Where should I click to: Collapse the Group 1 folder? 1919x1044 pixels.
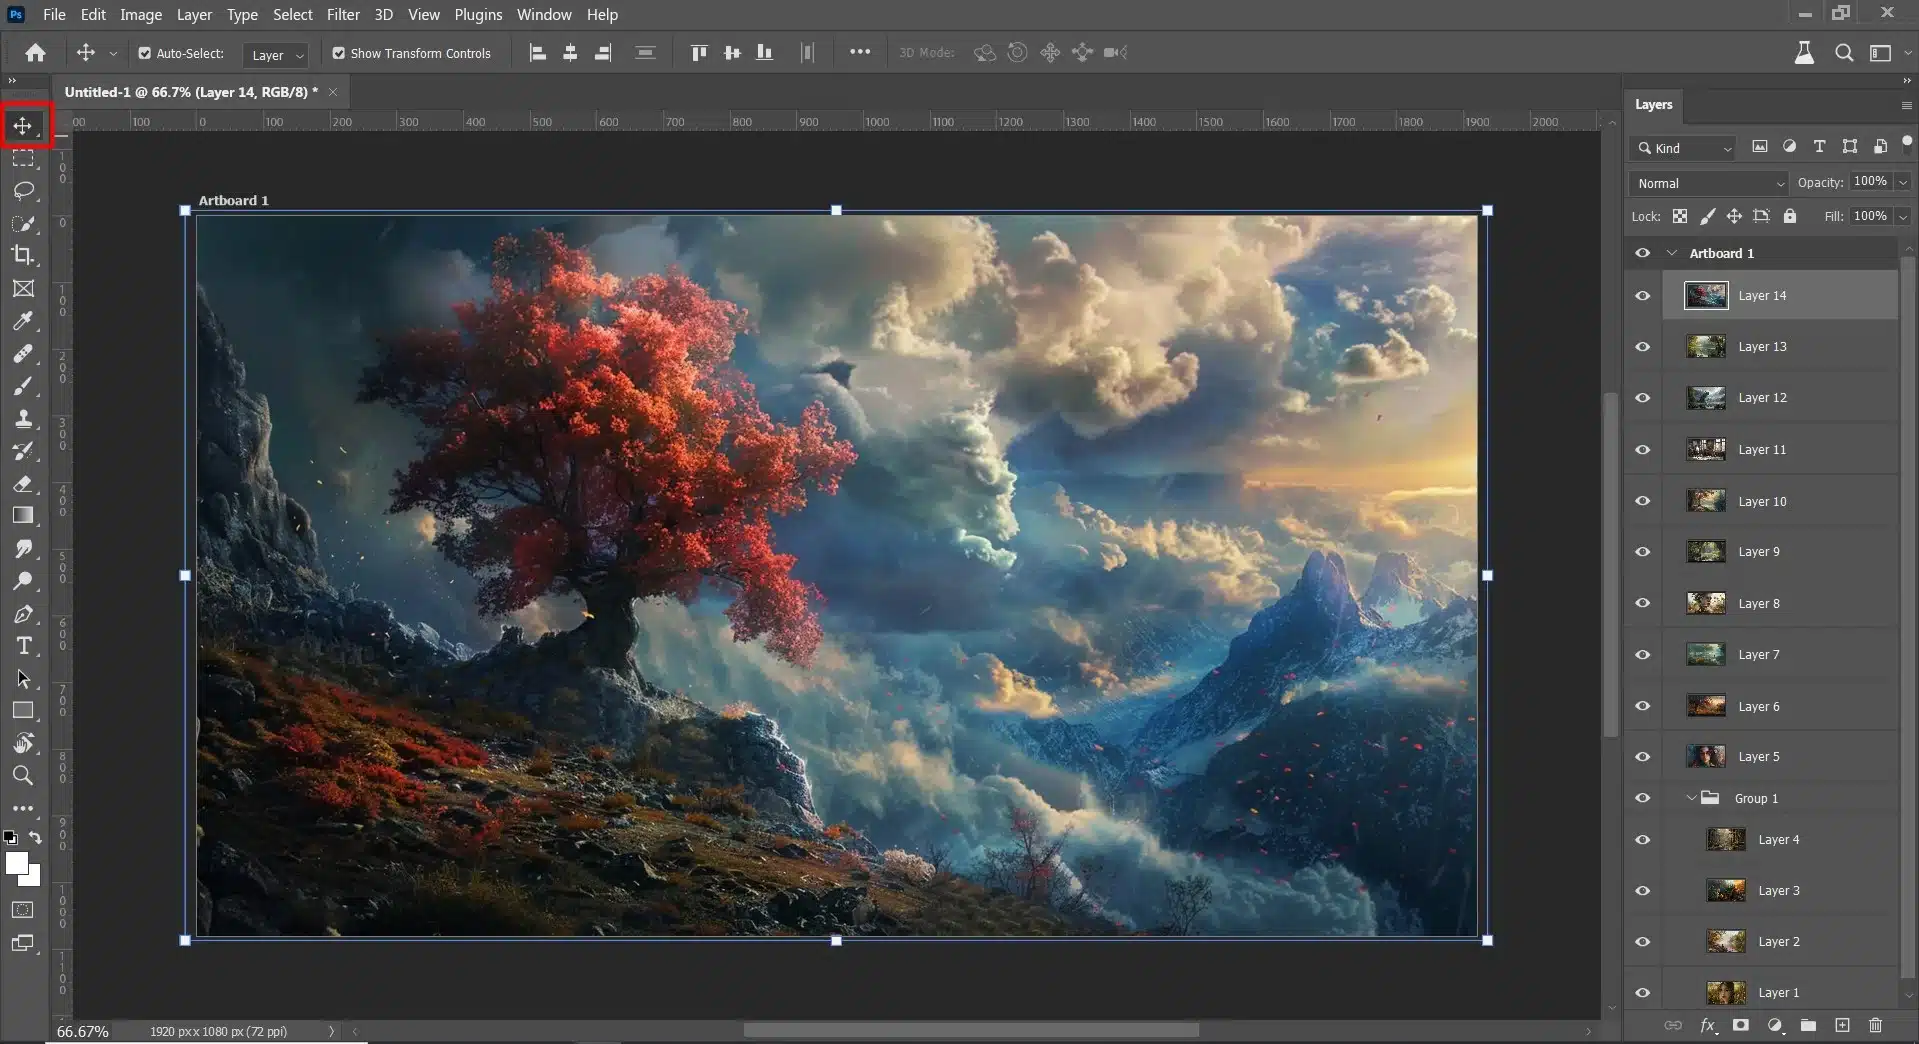[x=1691, y=798]
